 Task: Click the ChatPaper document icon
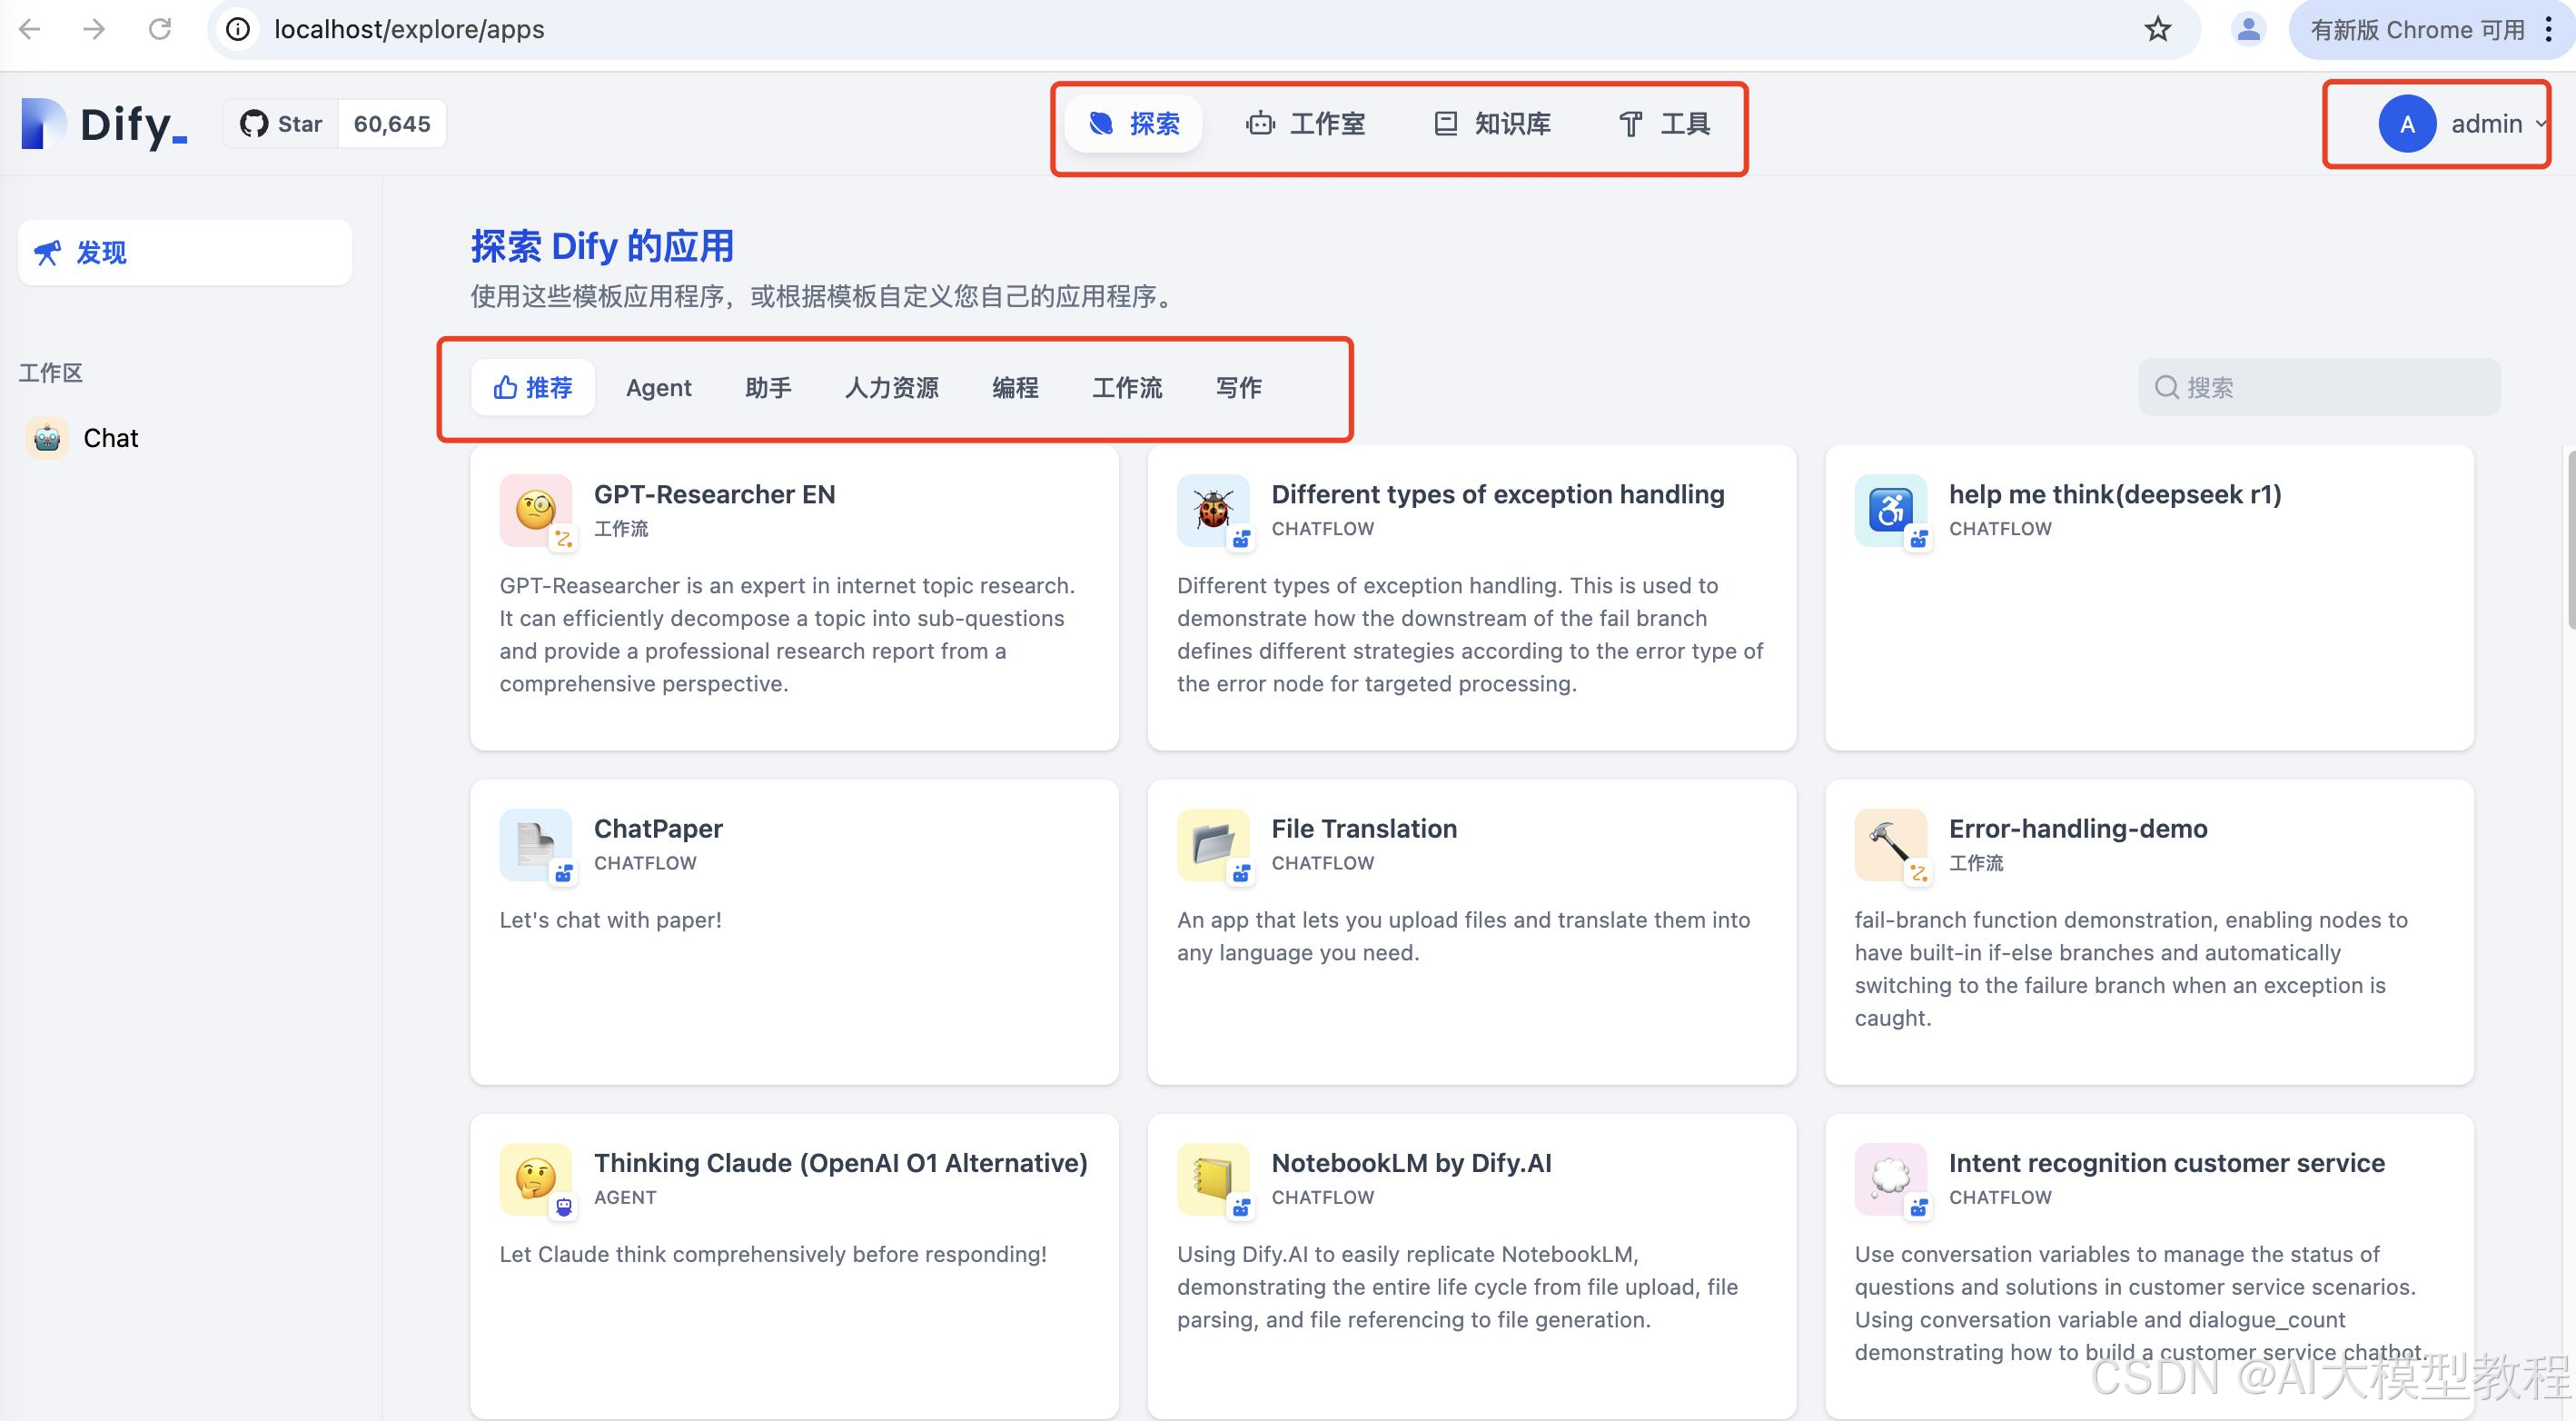(x=536, y=844)
